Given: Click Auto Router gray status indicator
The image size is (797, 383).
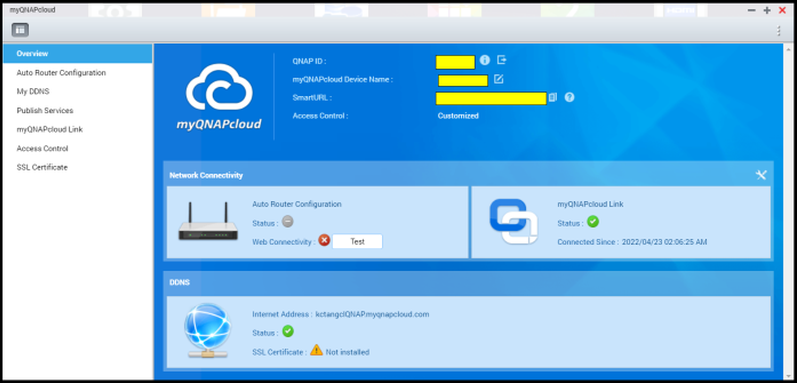Looking at the screenshot, I should click(288, 222).
